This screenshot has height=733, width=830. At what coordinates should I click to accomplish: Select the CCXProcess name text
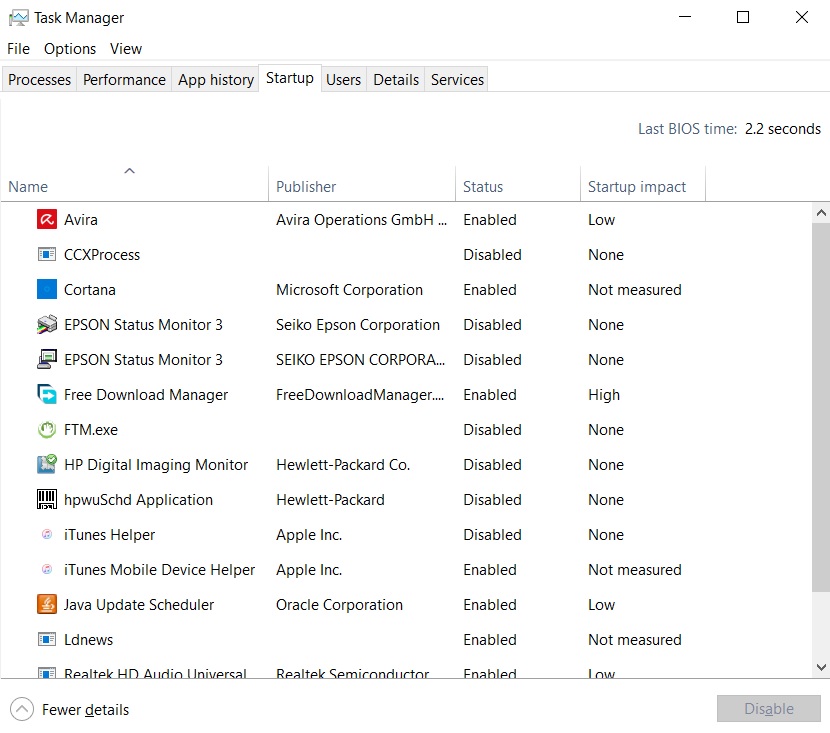102,255
